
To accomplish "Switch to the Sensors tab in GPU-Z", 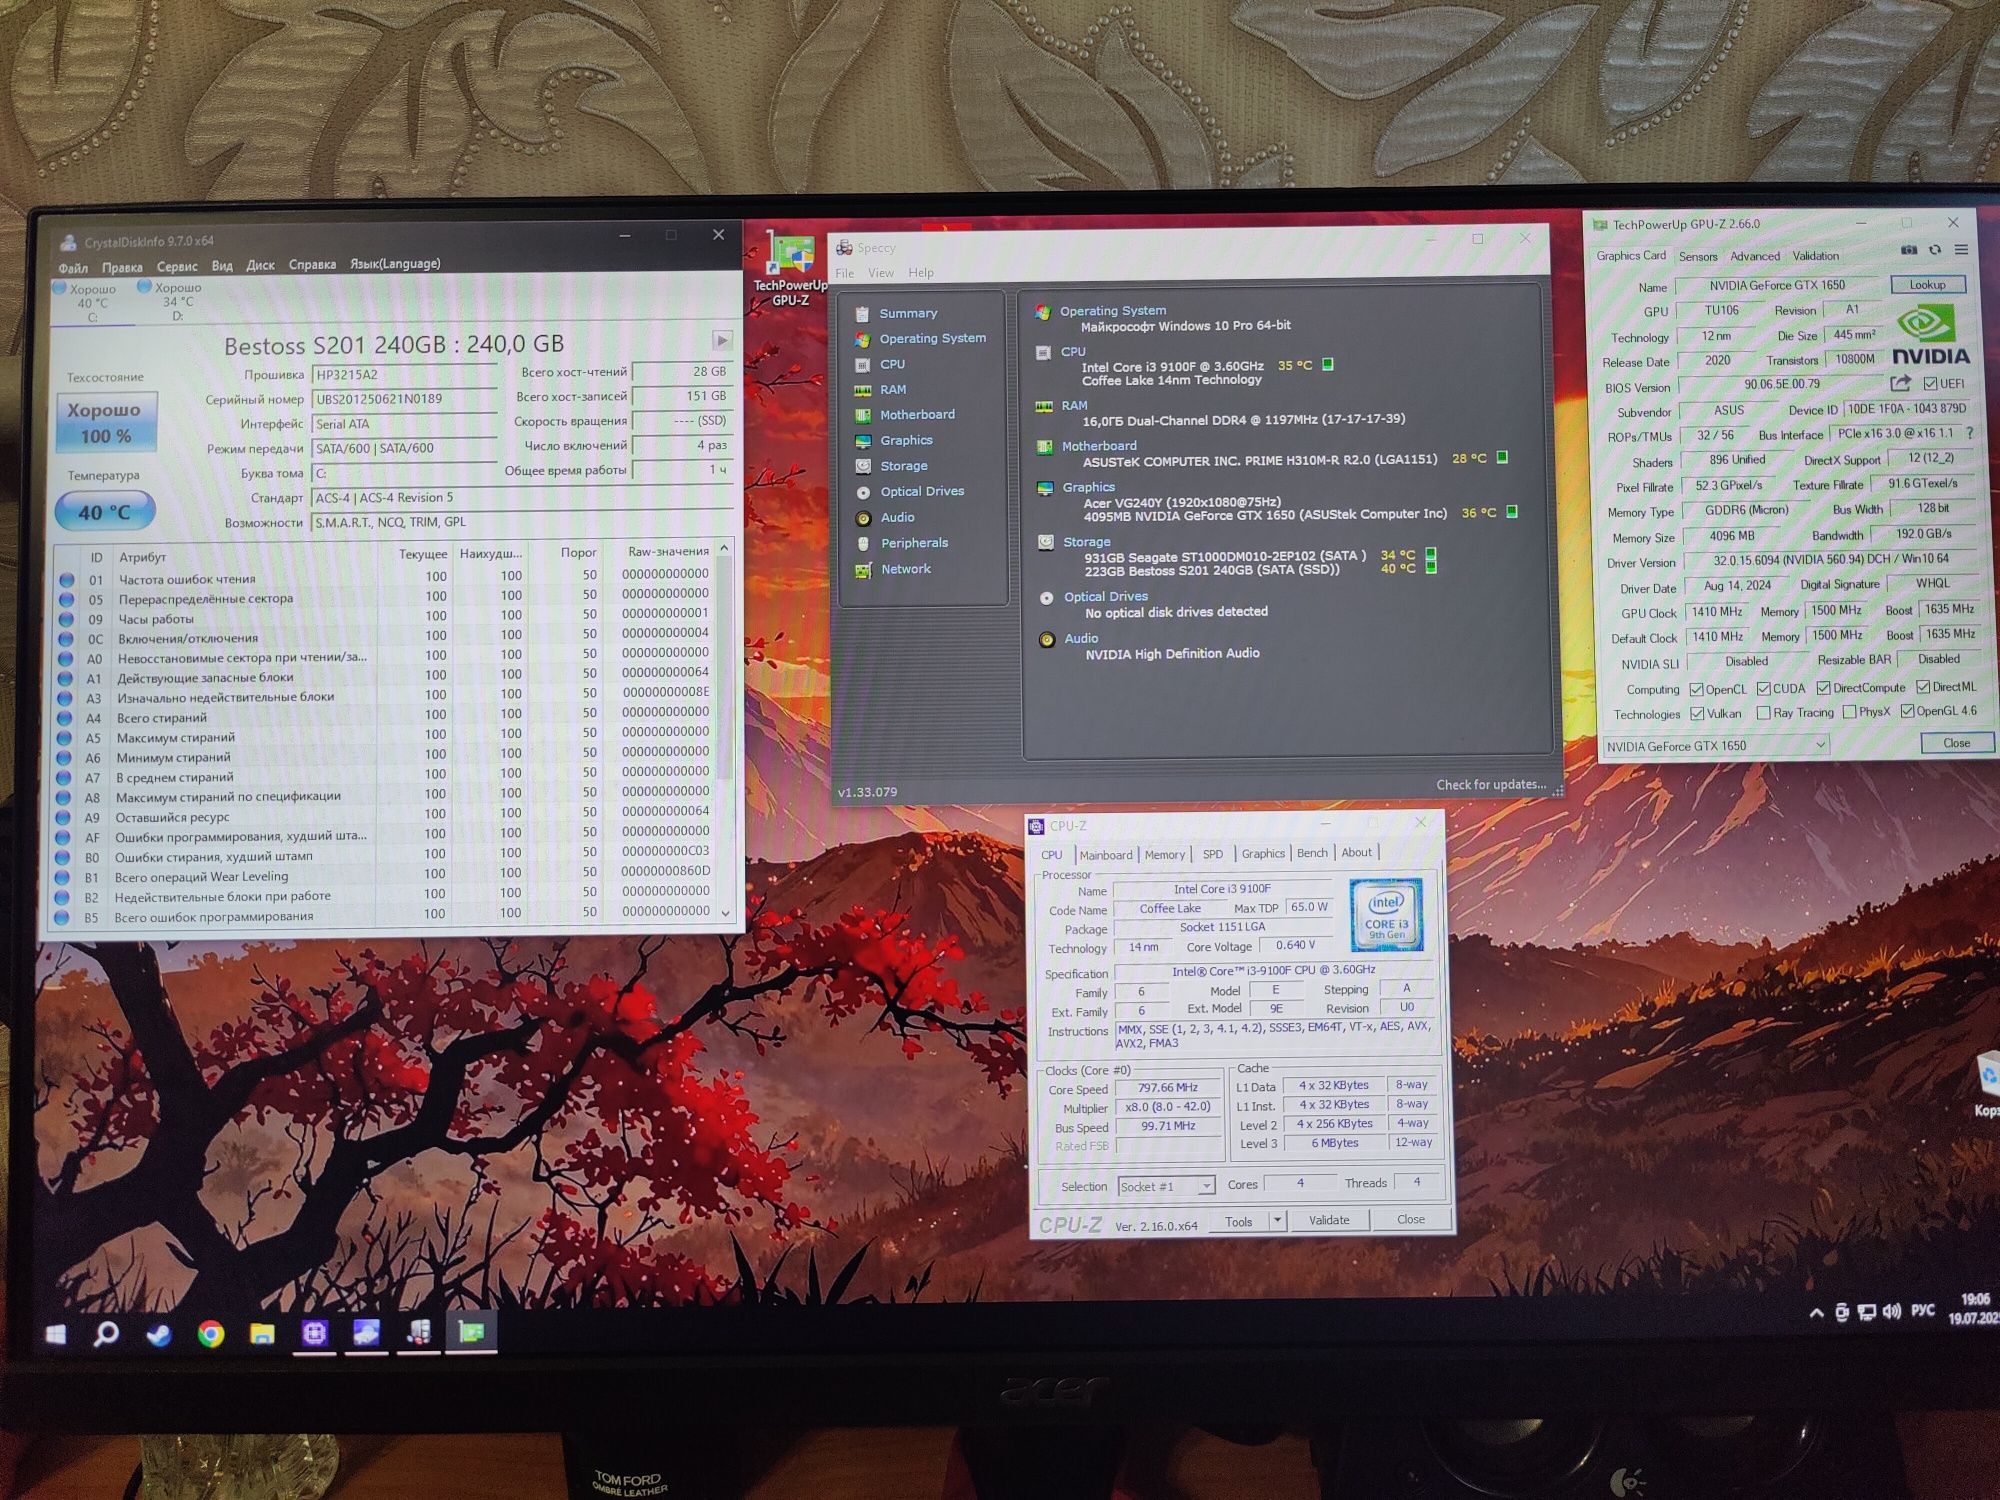I will point(1698,257).
